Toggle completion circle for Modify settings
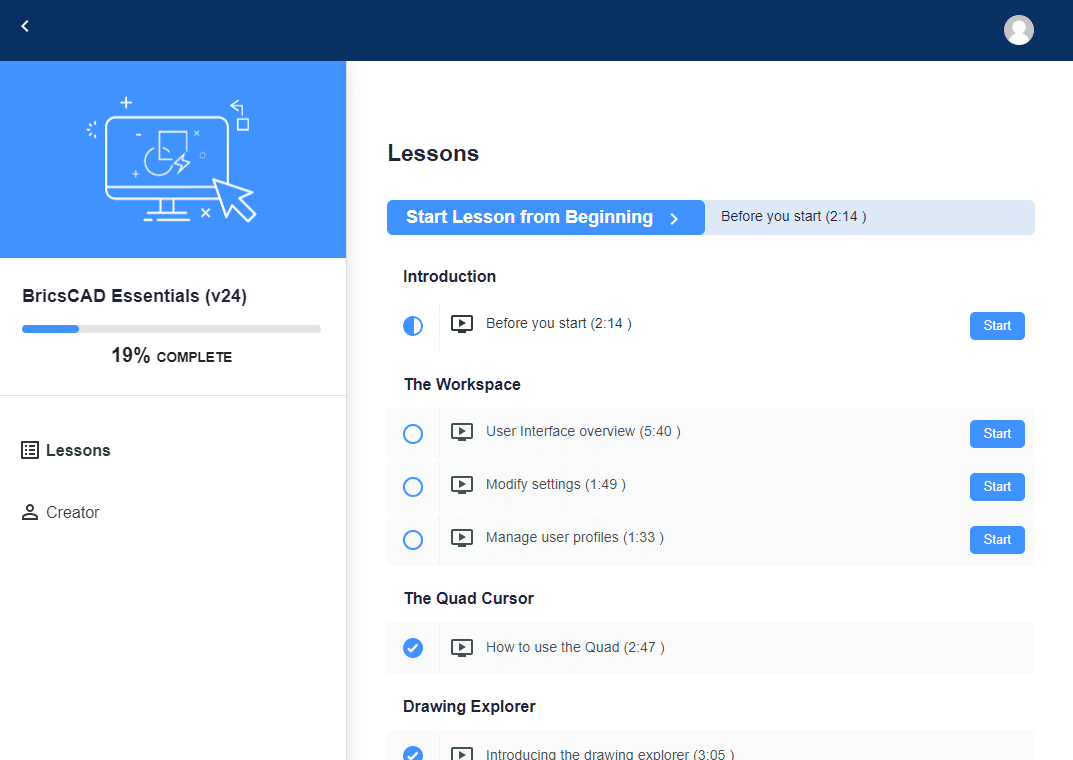The width and height of the screenshot is (1073, 760). click(413, 487)
